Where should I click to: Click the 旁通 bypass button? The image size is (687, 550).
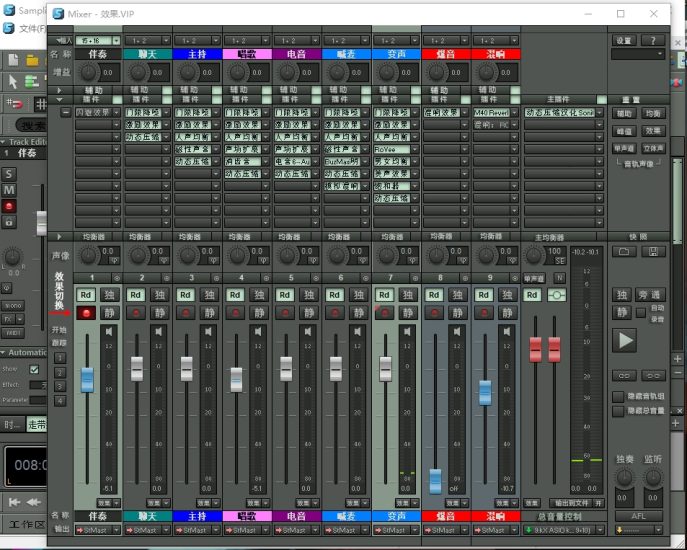tap(650, 295)
